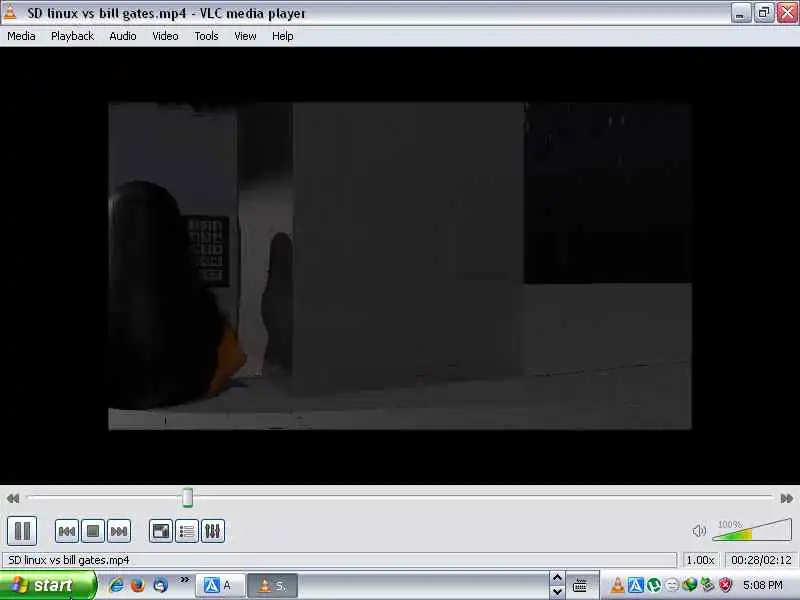Speed up with the fast-forward arrows icon
This screenshot has height=600, width=800.
[787, 498]
